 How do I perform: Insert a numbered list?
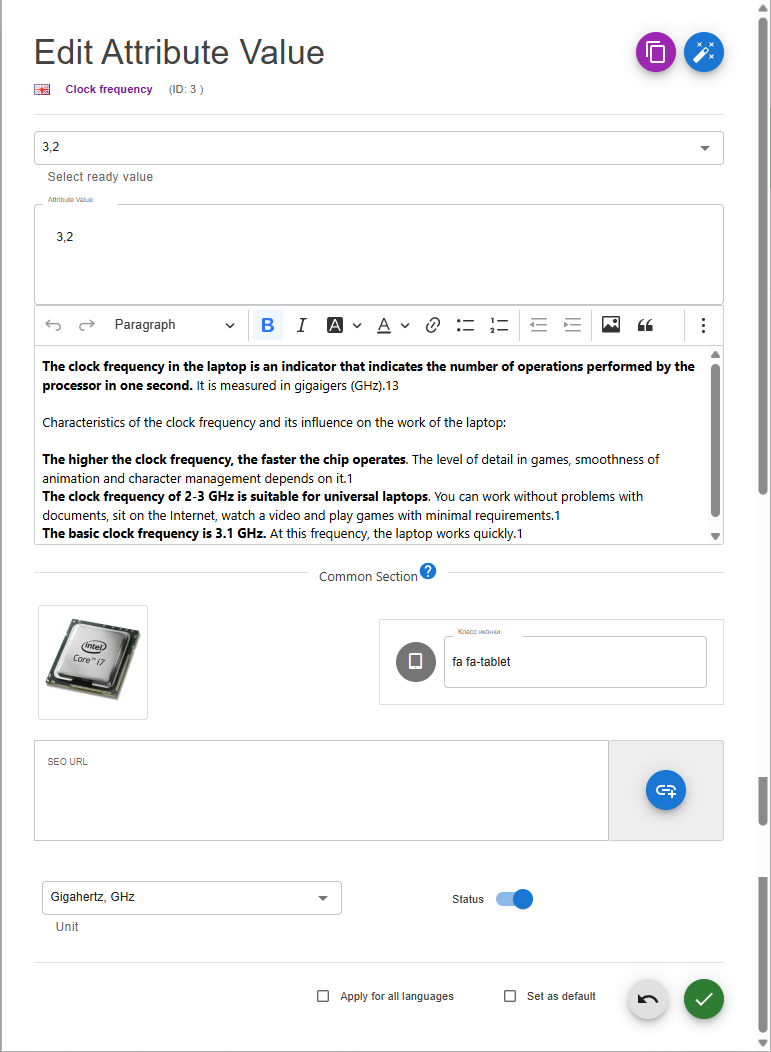(499, 325)
